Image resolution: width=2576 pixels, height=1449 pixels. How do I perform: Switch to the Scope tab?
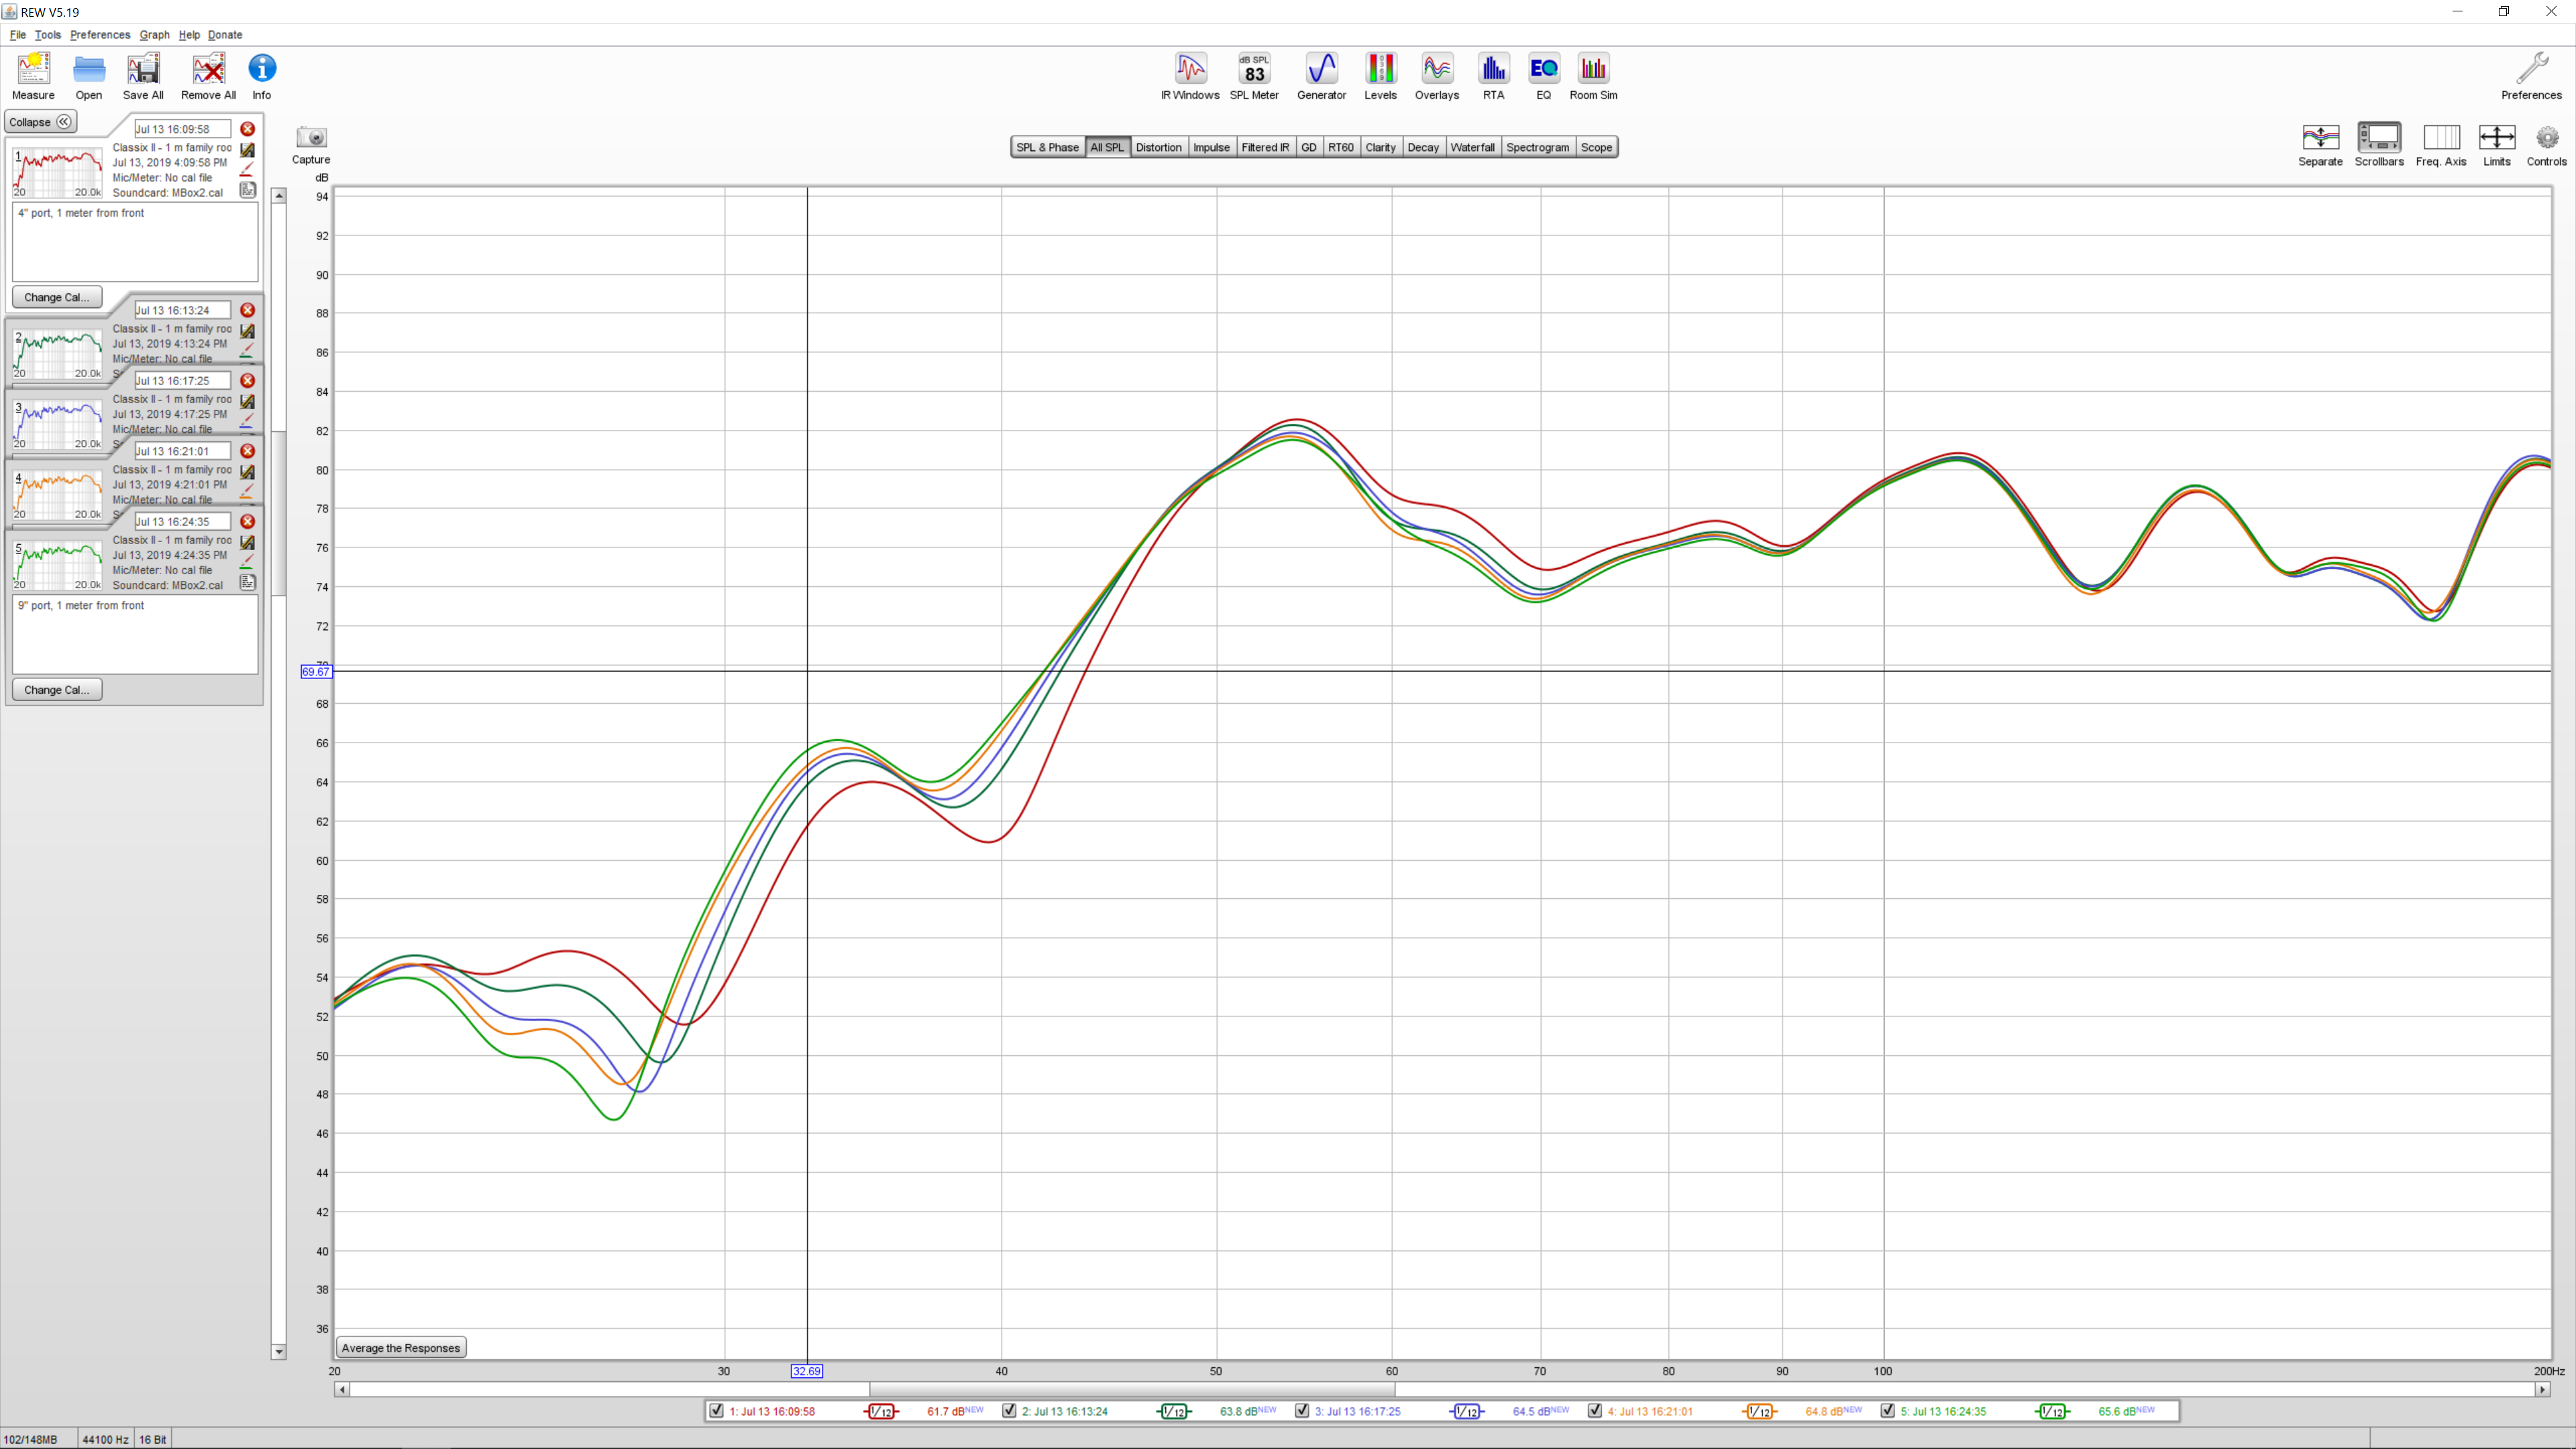1596,147
